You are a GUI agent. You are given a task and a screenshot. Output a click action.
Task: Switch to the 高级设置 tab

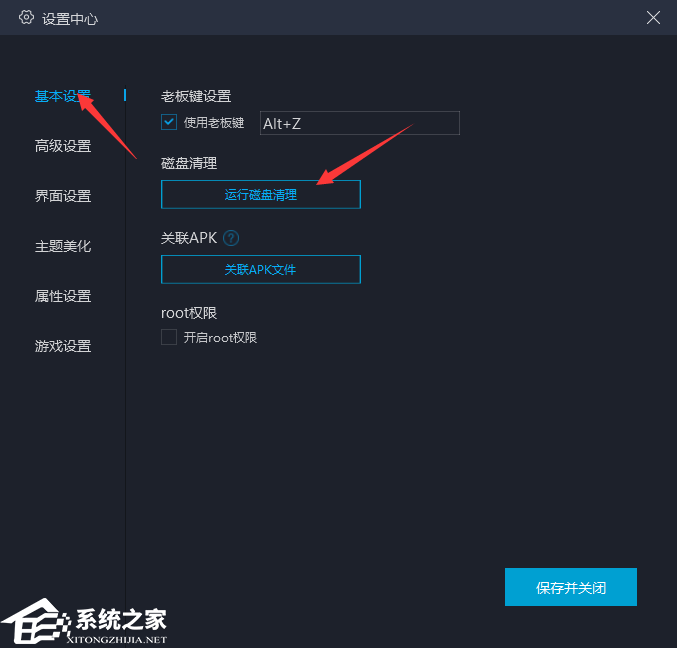point(63,146)
